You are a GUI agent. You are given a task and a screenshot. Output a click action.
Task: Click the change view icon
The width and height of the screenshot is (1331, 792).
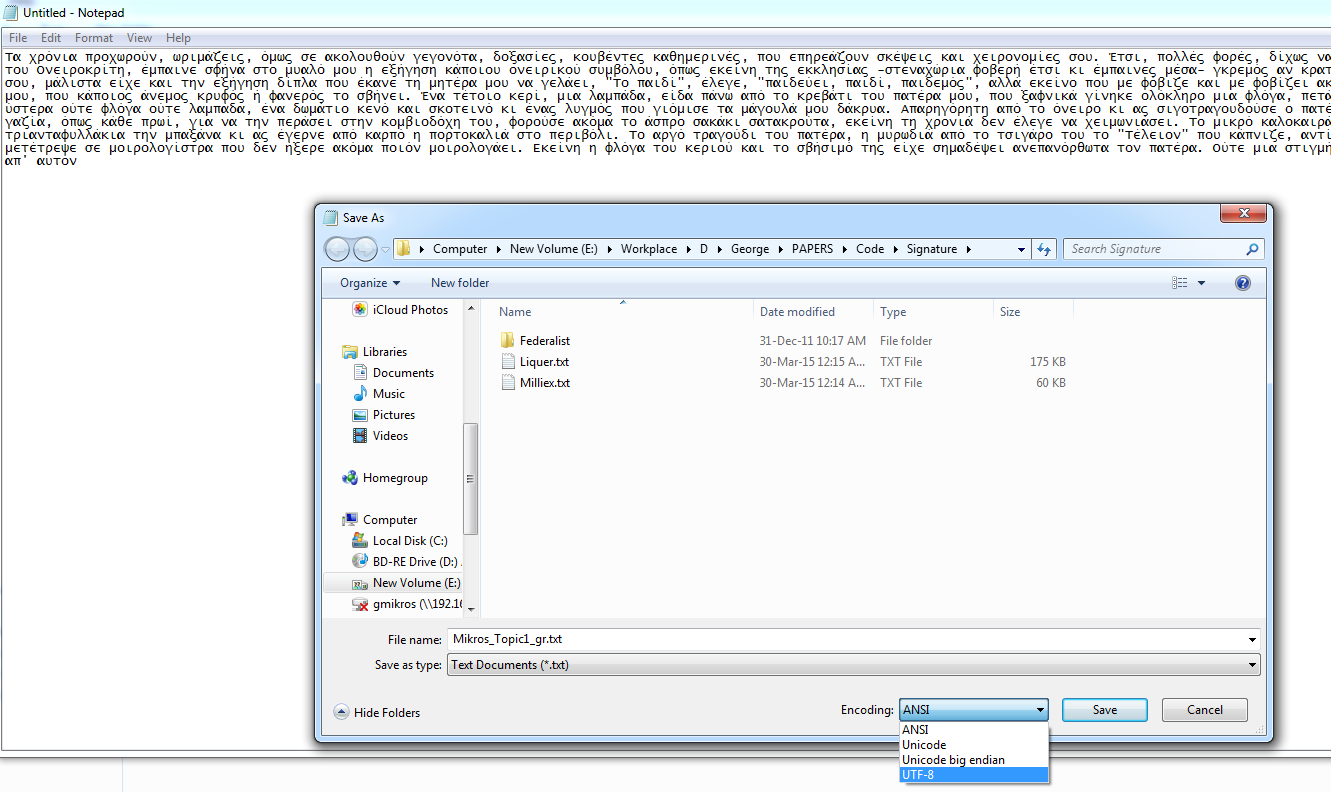pos(1179,283)
